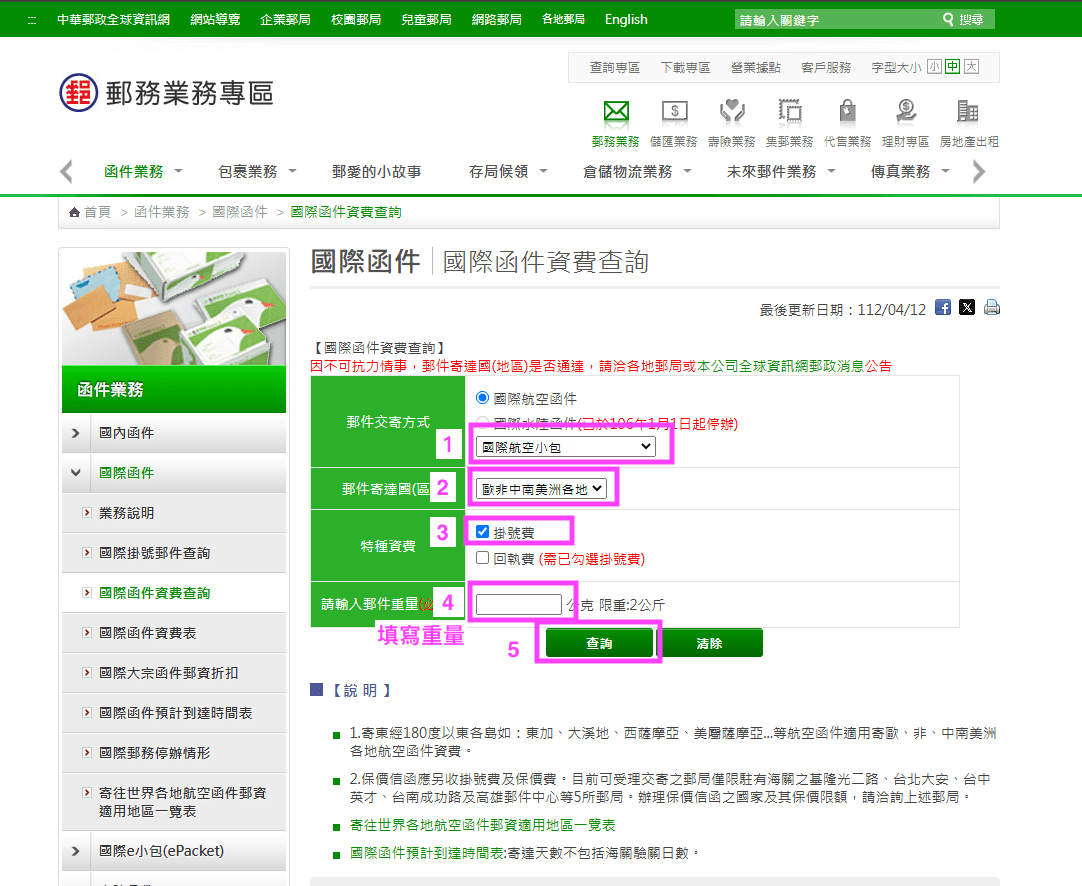Open 業務說明 sidebar link

point(126,513)
